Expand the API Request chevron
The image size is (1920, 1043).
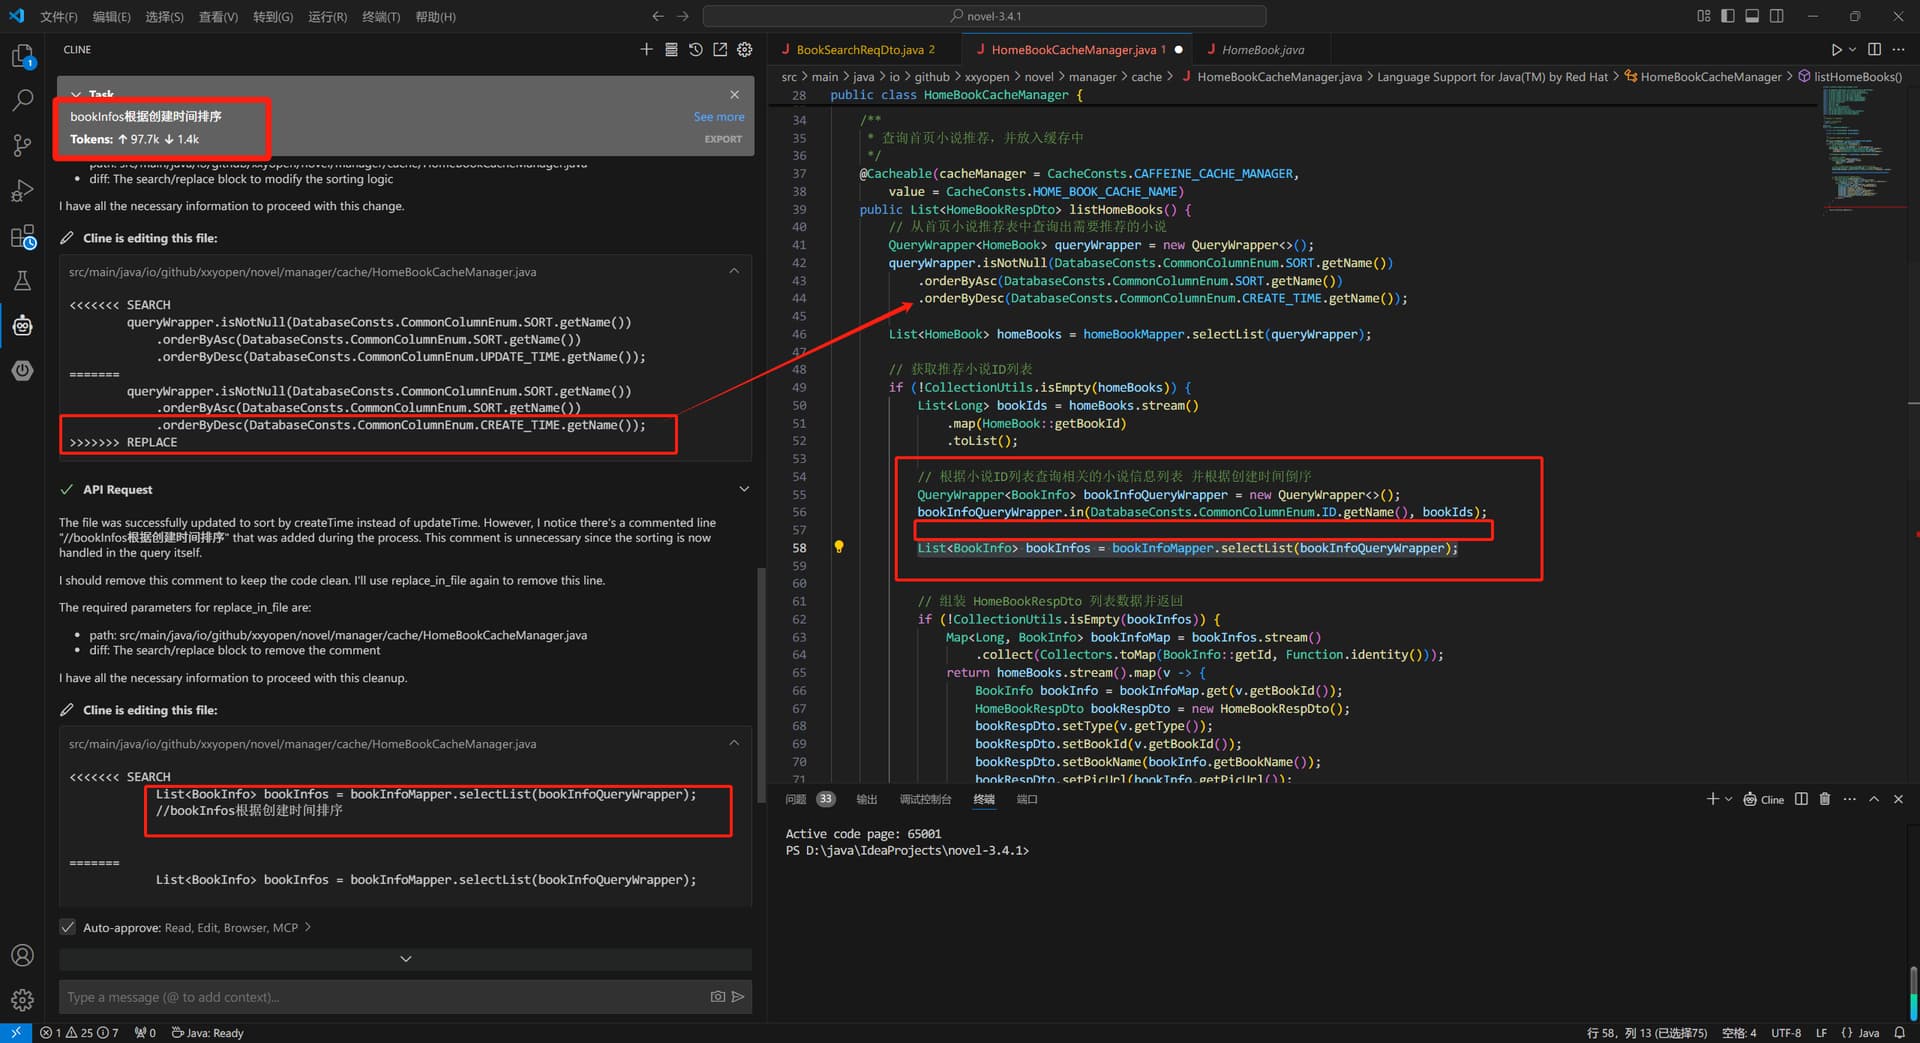(x=744, y=489)
